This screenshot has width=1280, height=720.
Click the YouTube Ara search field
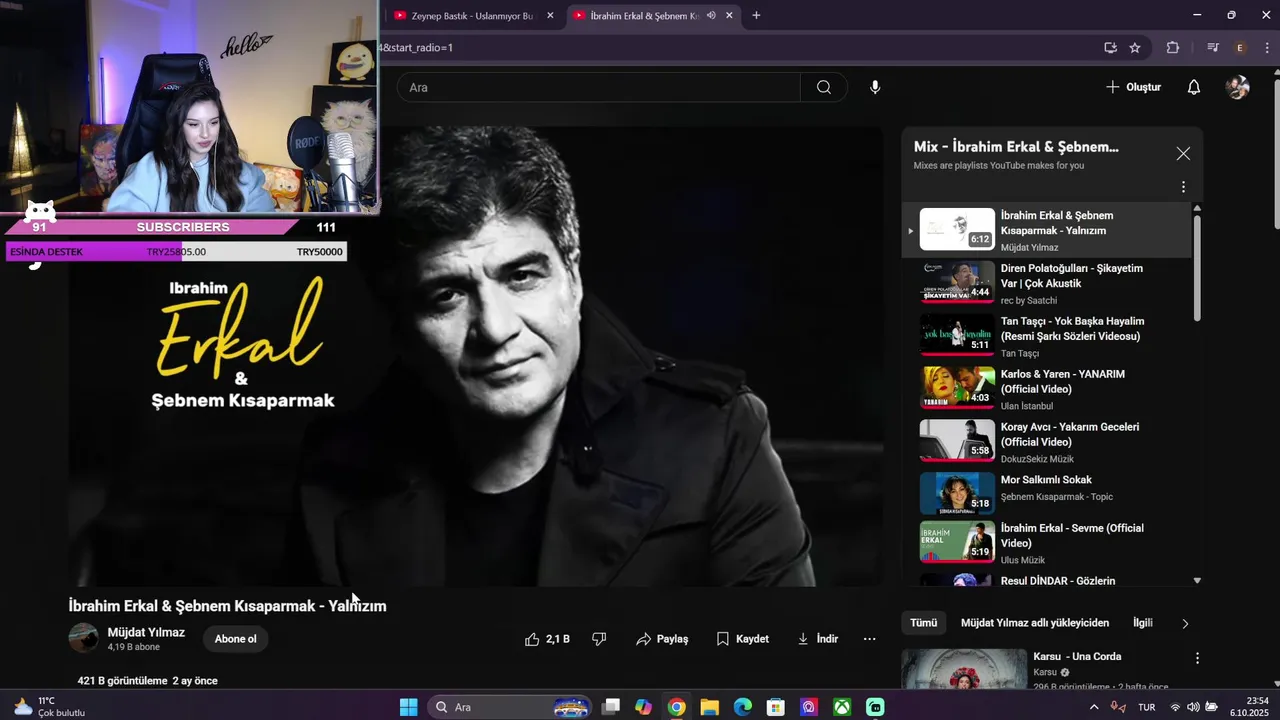tap(598, 87)
